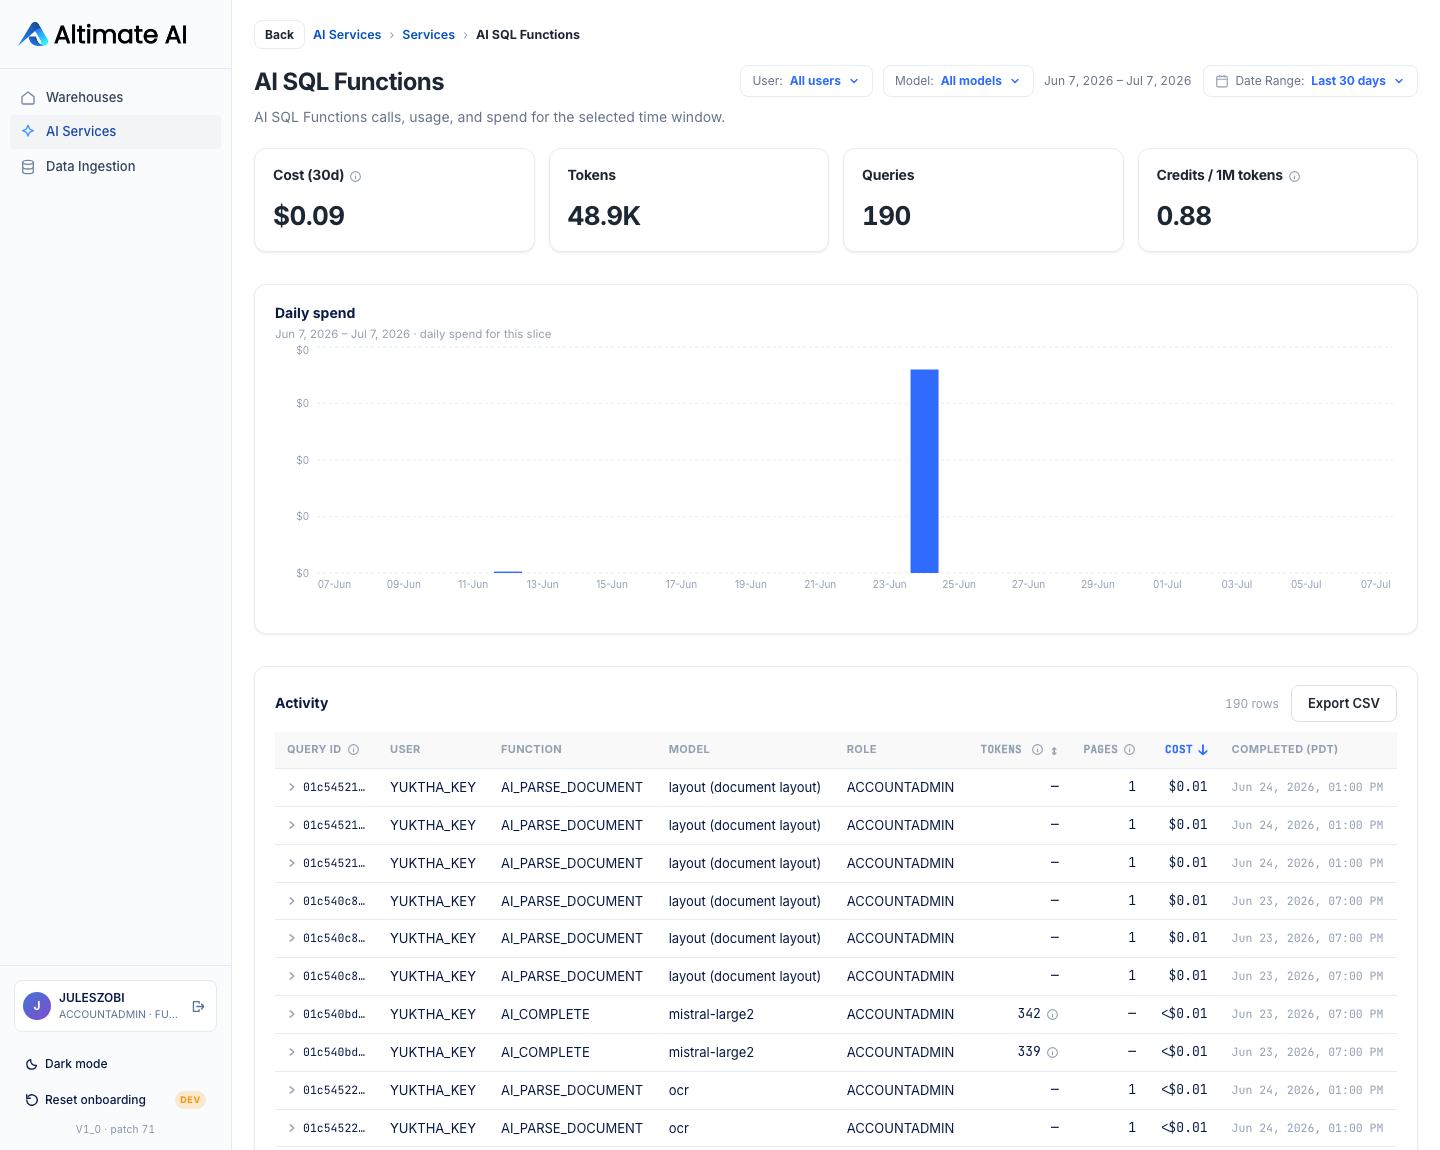Open Warehouses in the sidebar
Screen dimensions: 1440x1150
115,98
